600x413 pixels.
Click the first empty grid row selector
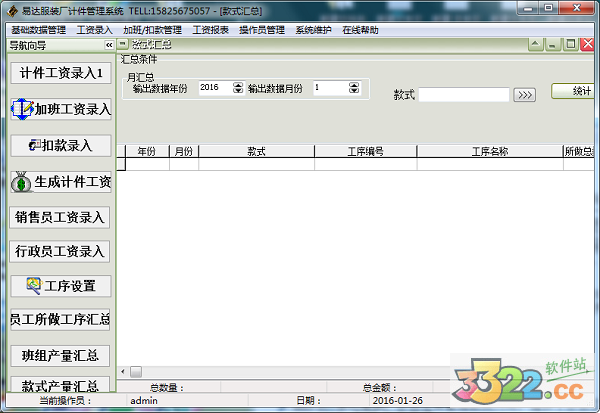[121, 164]
